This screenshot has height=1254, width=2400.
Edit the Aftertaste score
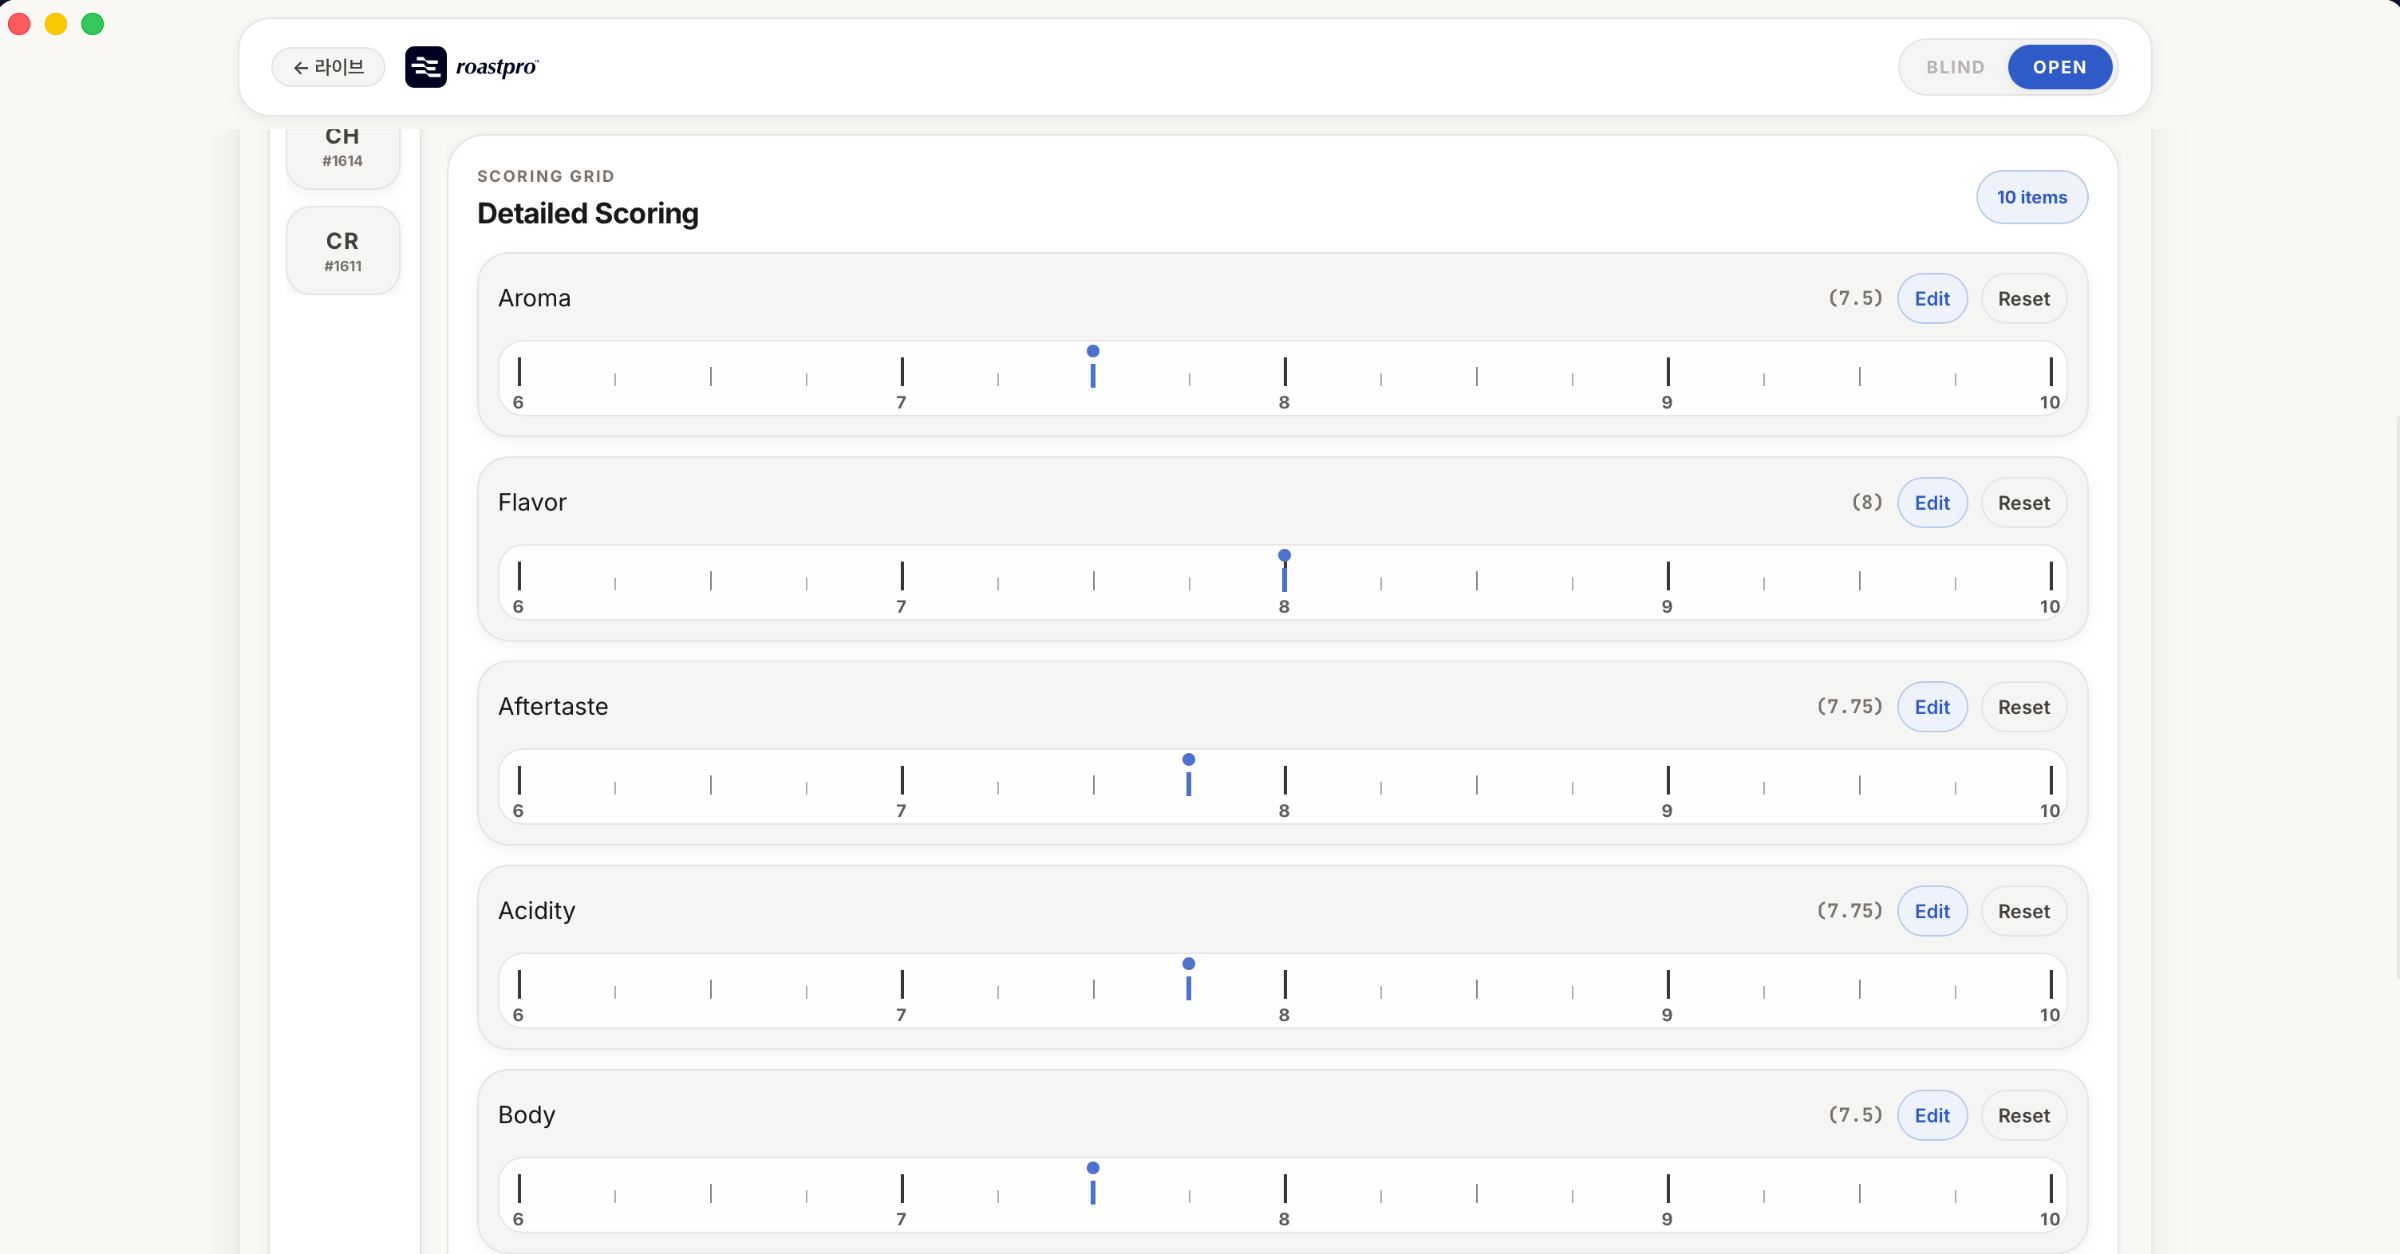coord(1932,707)
